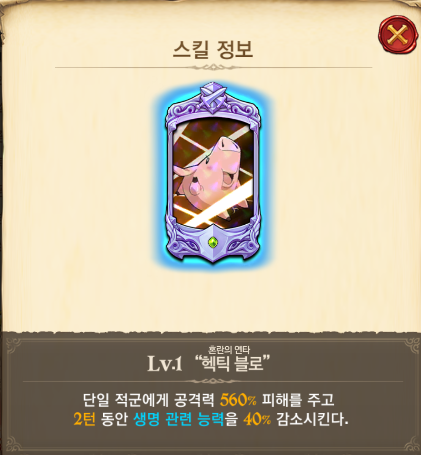Close the skill info popup with red X
Viewport: 421px width, 455px height.
coord(397,34)
